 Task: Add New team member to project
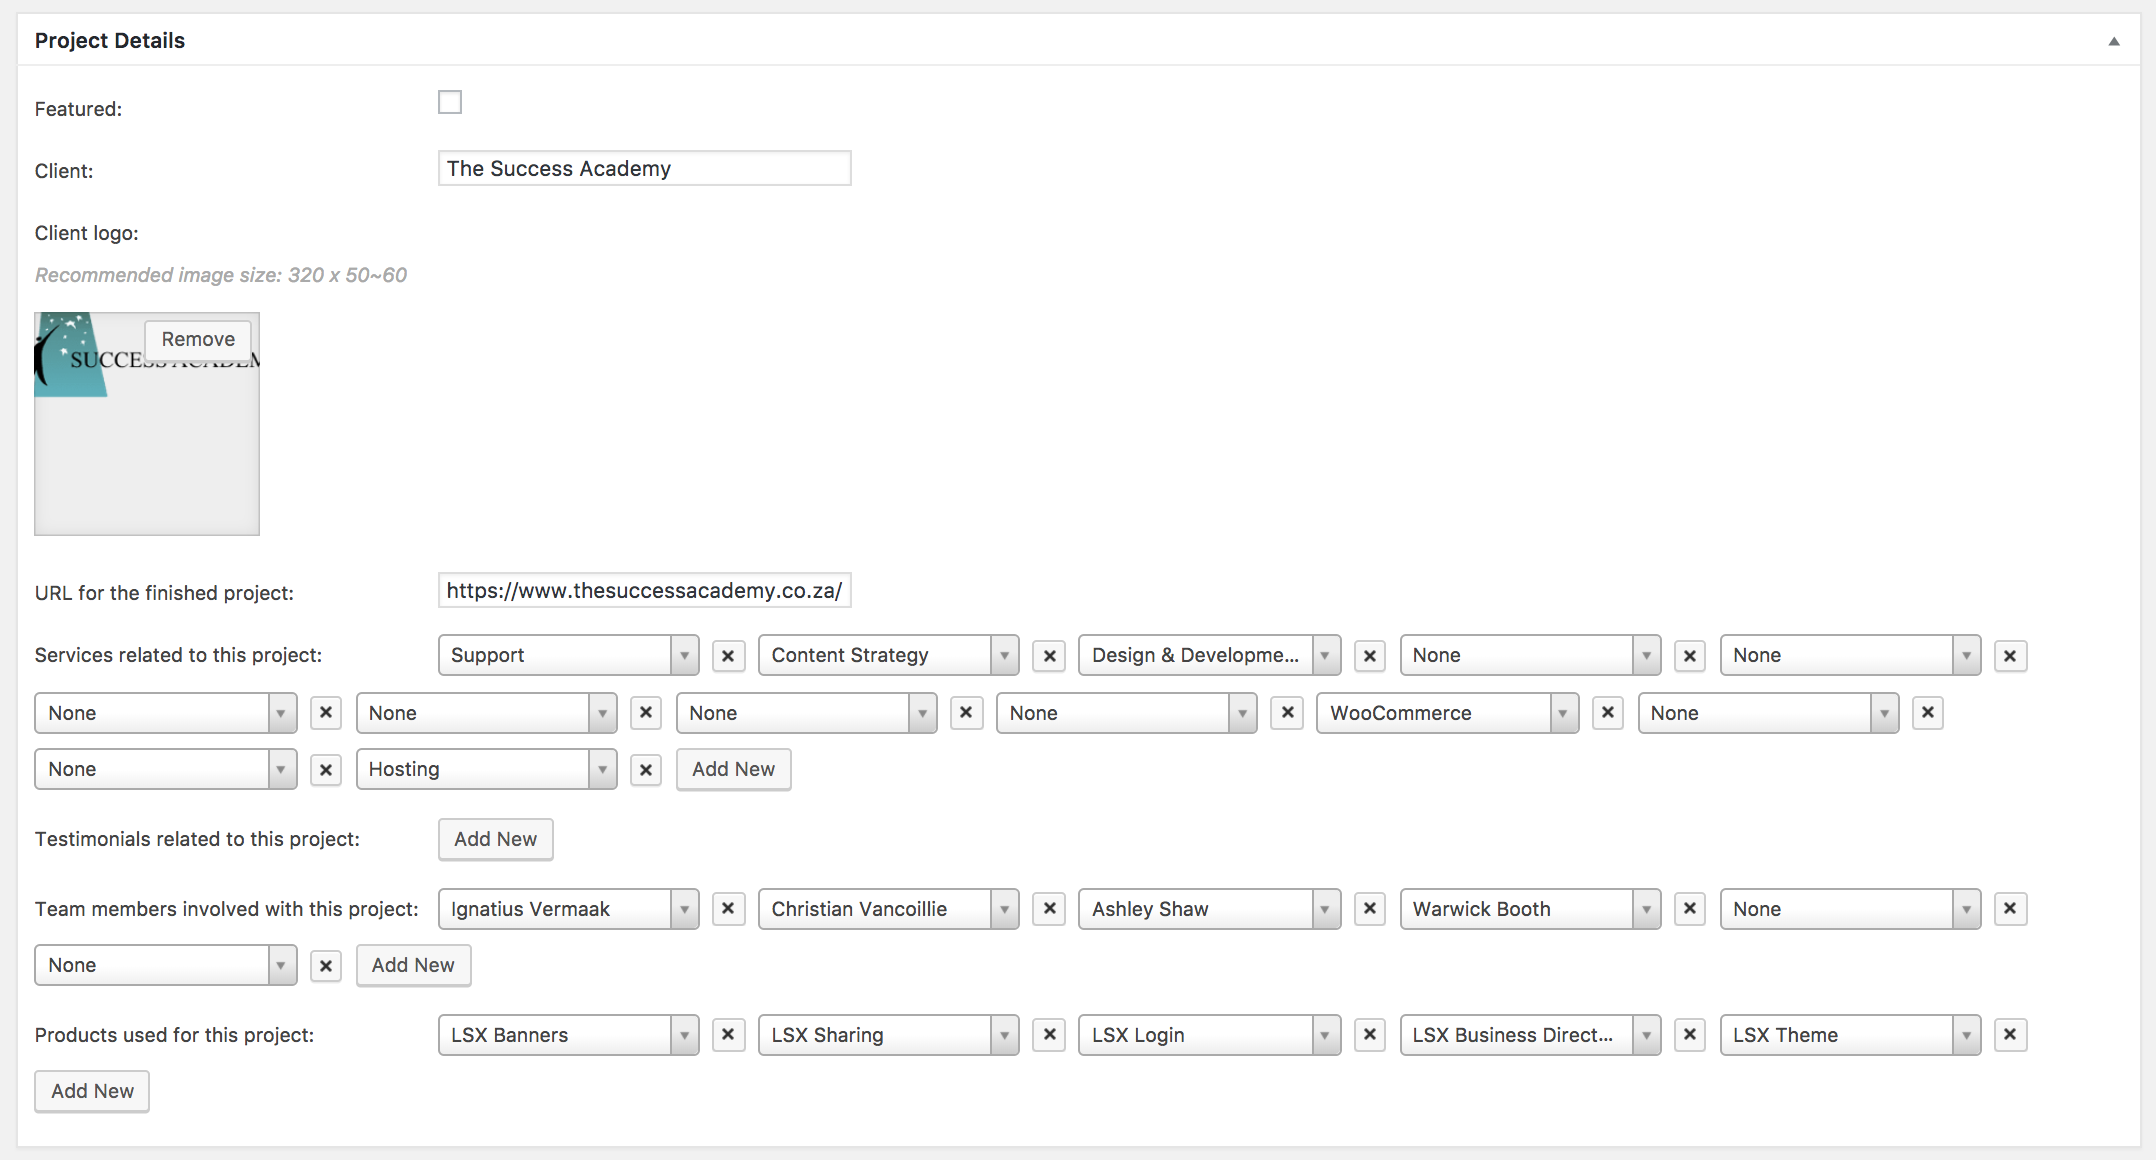tap(414, 965)
